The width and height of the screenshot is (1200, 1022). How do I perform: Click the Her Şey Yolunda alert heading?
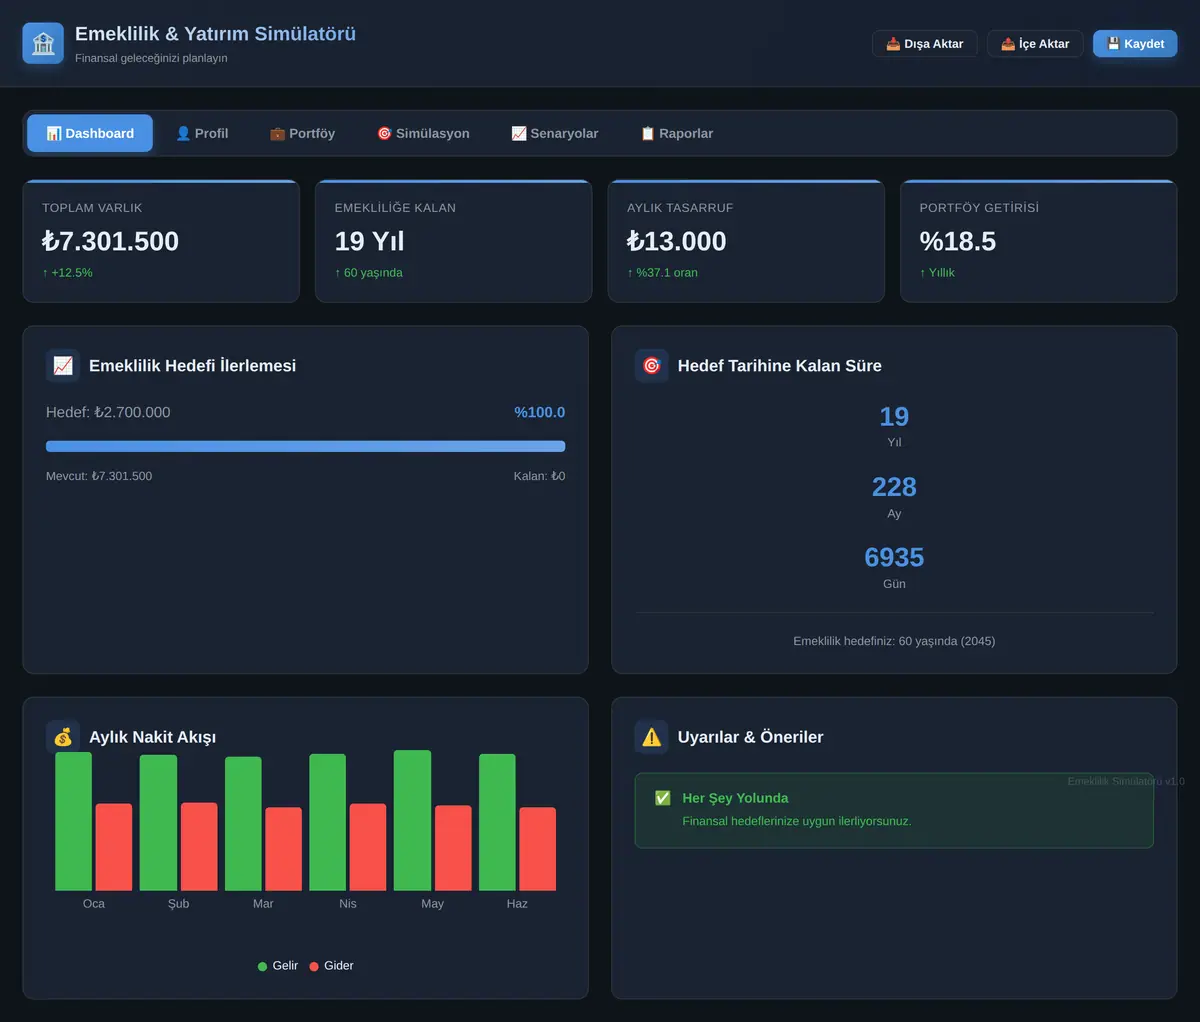point(735,798)
